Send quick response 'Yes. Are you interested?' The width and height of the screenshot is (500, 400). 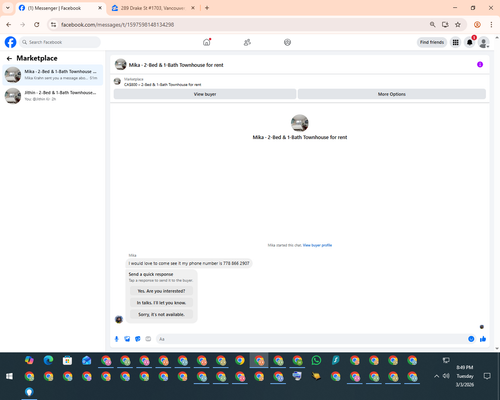pyautogui.click(x=161, y=291)
